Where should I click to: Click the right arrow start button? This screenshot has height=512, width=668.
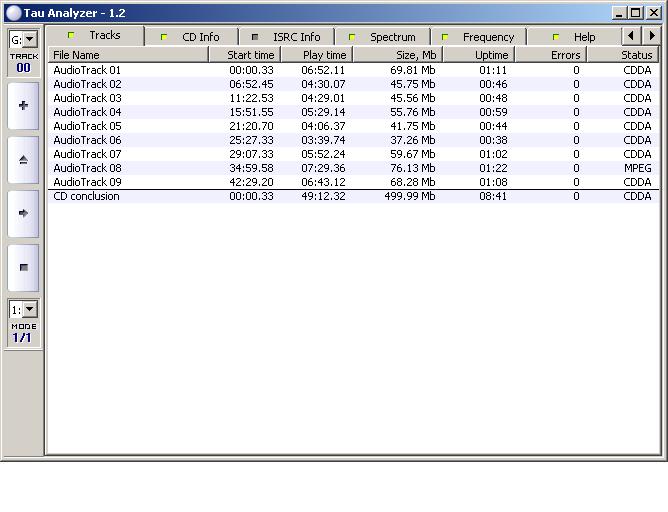[23, 213]
